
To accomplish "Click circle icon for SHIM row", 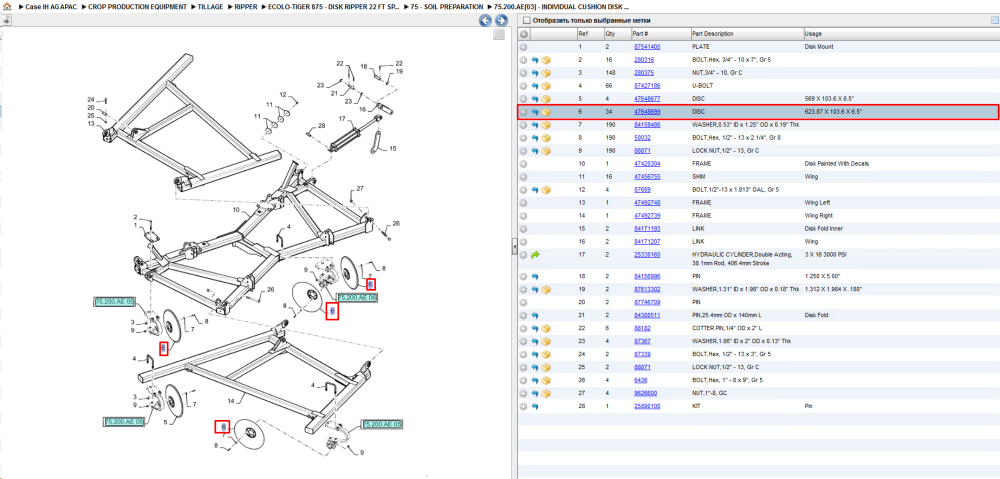I will tap(524, 177).
